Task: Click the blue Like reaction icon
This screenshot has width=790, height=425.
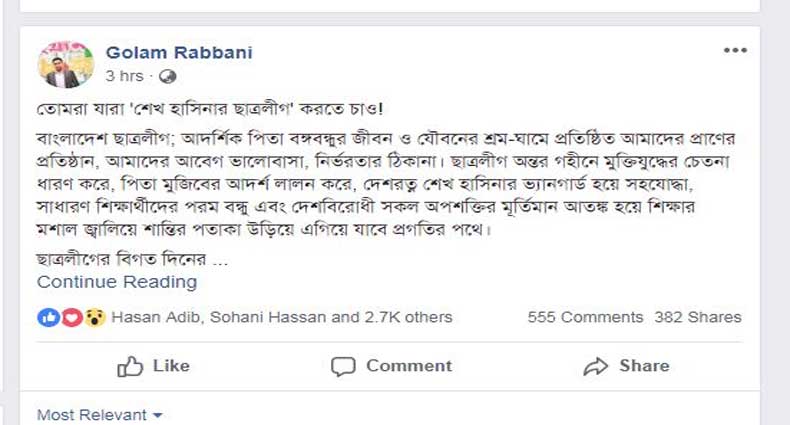Action: click(47, 317)
